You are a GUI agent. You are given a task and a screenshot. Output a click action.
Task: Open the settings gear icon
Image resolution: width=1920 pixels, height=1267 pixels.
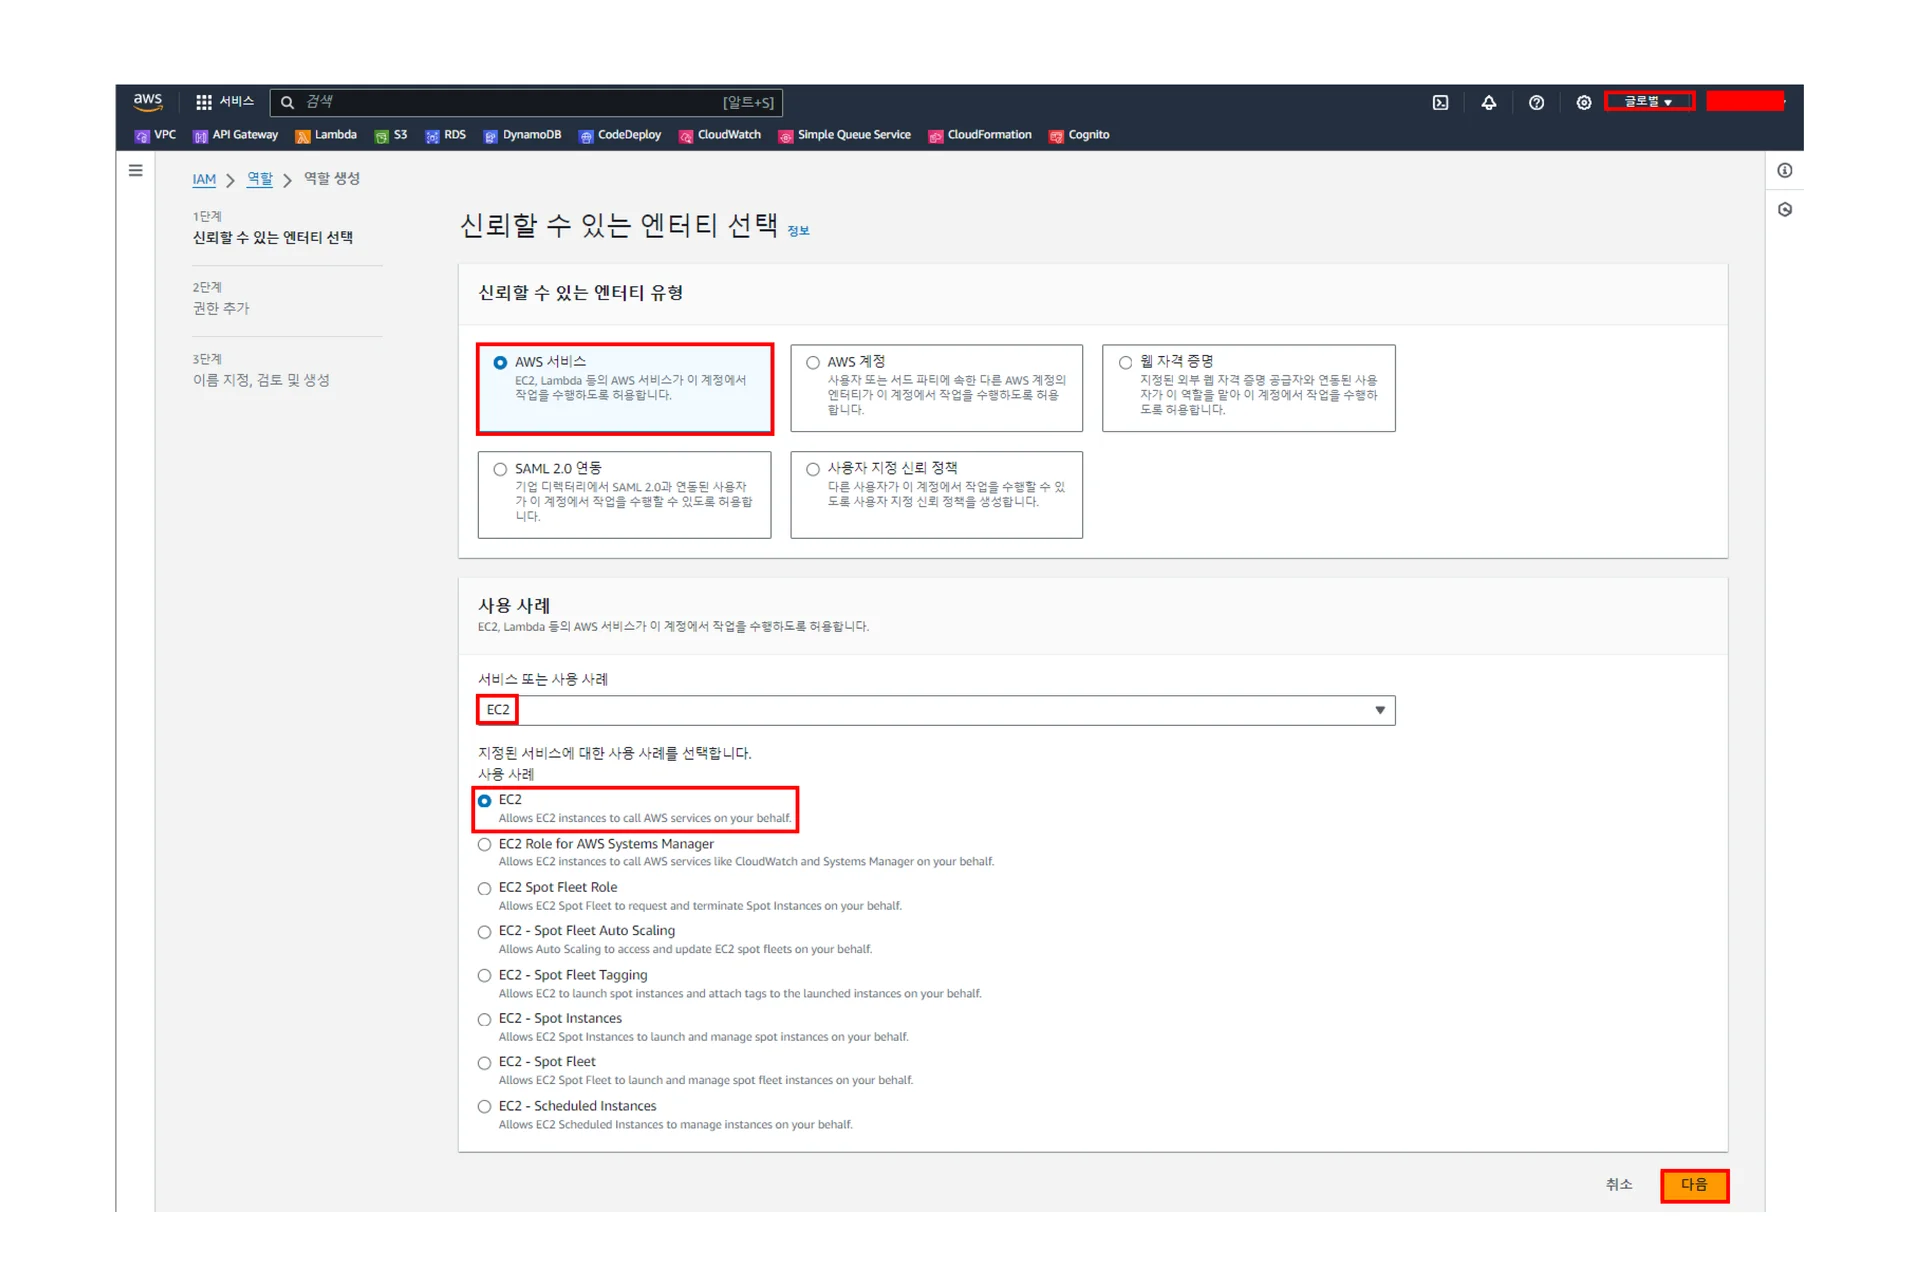coord(1583,102)
